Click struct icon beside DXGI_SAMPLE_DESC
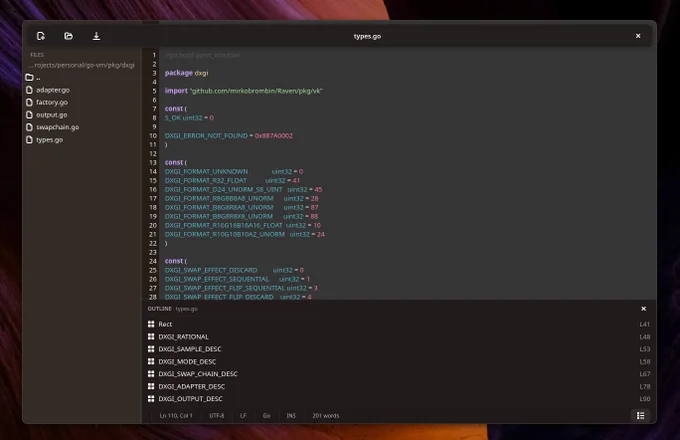Screen dimensions: 680x440 (x=151, y=349)
